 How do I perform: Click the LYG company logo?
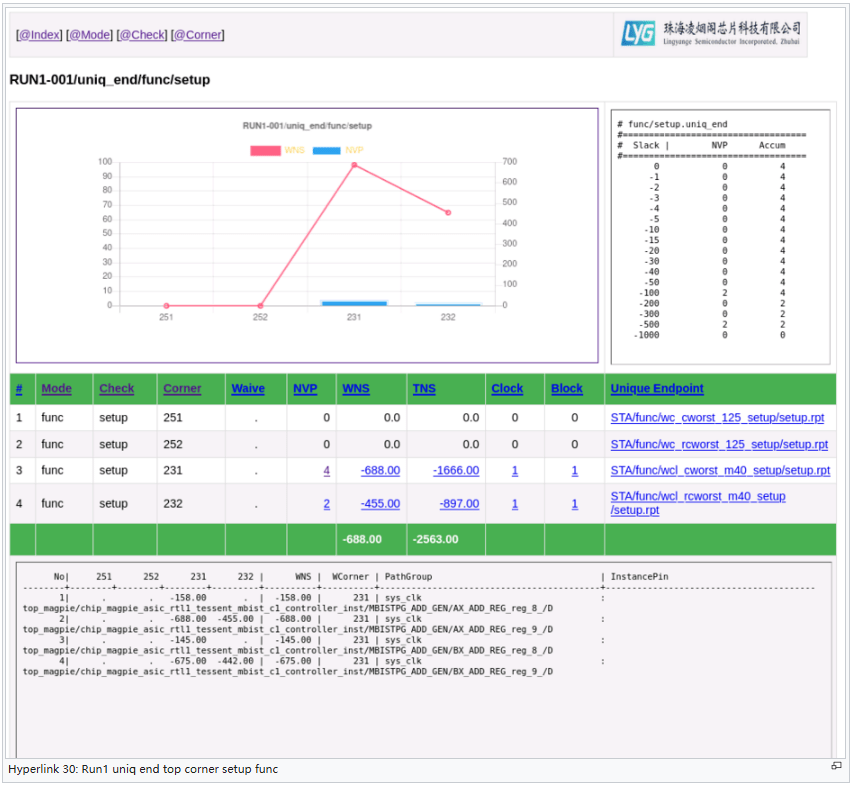[x=711, y=35]
